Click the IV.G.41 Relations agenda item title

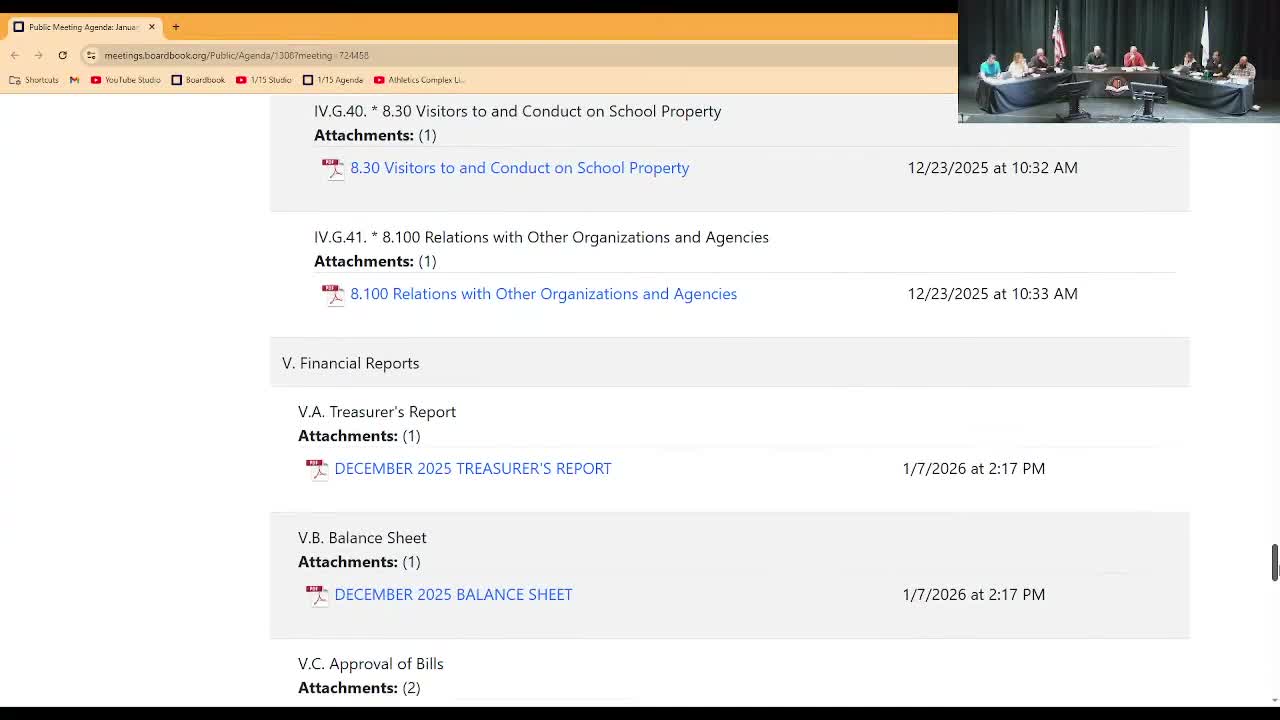[541, 237]
